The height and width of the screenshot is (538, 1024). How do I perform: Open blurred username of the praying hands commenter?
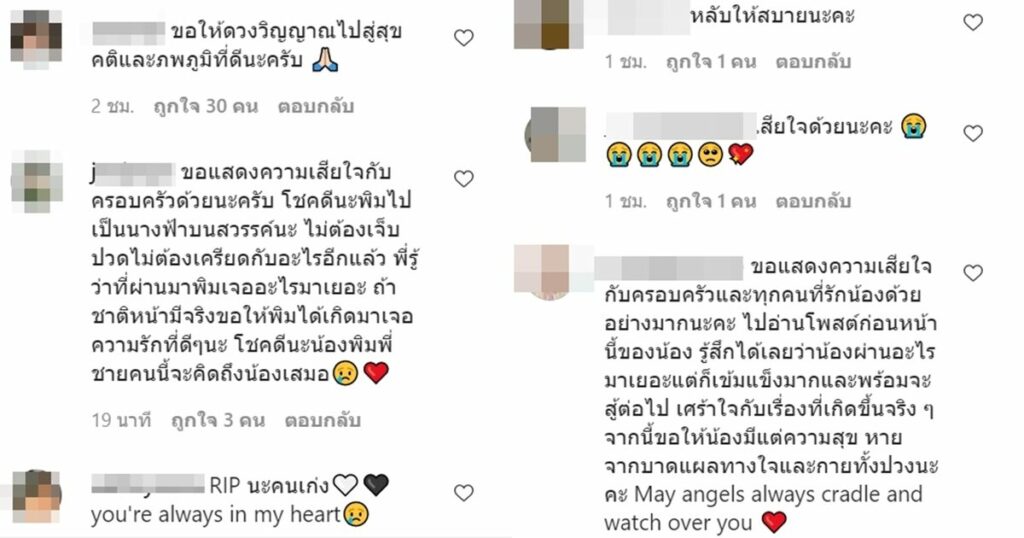click(129, 32)
